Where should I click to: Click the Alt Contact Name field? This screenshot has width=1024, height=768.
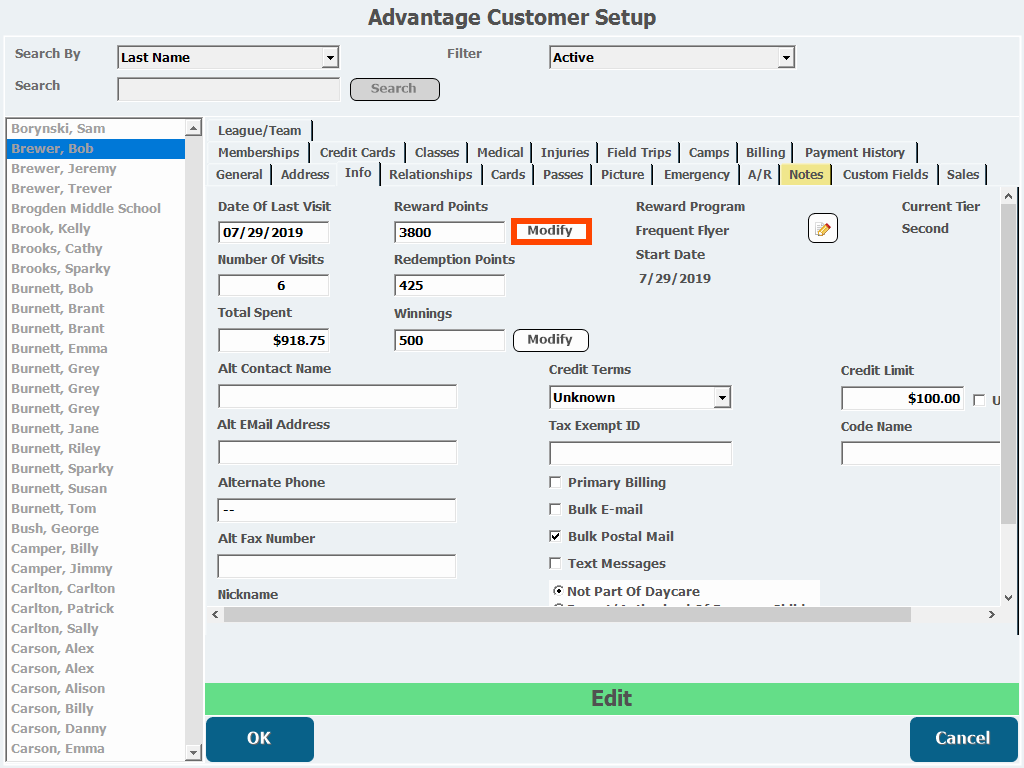click(x=337, y=397)
